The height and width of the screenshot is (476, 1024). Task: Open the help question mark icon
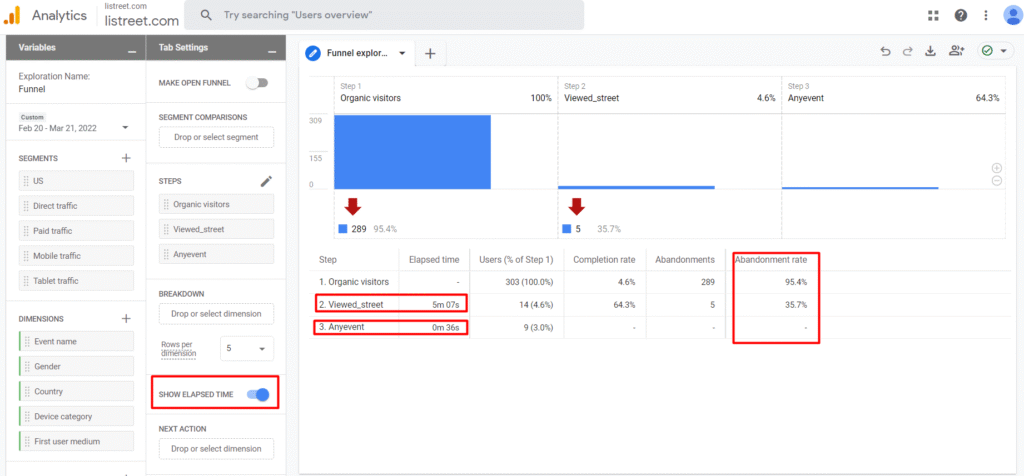960,15
